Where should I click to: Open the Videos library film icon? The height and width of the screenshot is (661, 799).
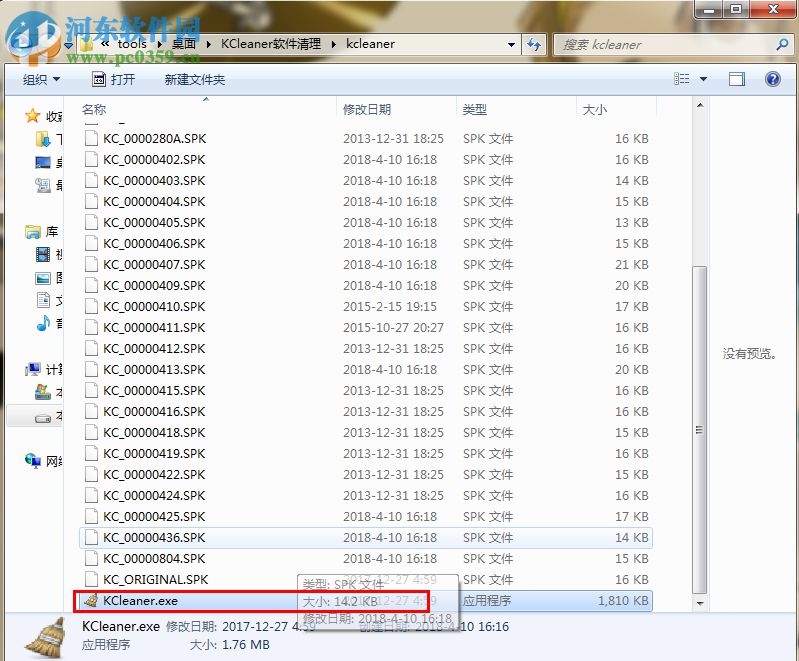coord(43,254)
